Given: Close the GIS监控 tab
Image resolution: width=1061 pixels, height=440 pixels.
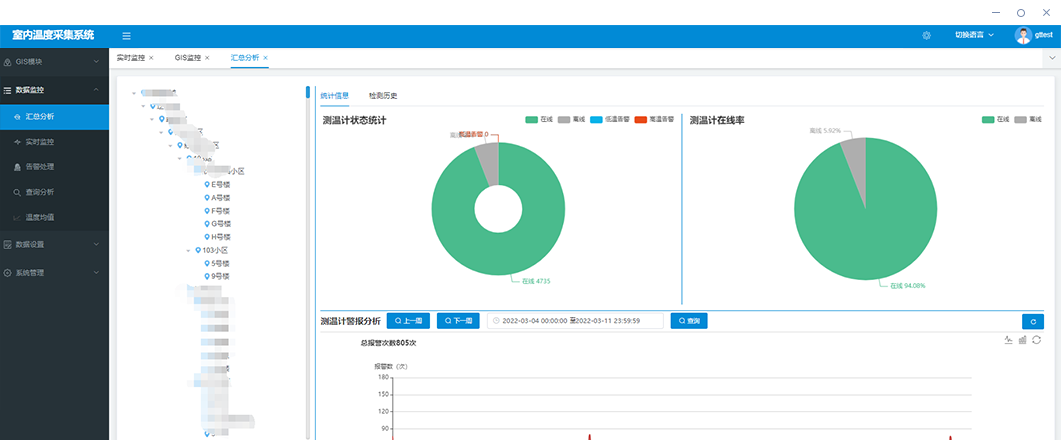Looking at the screenshot, I should coord(208,58).
